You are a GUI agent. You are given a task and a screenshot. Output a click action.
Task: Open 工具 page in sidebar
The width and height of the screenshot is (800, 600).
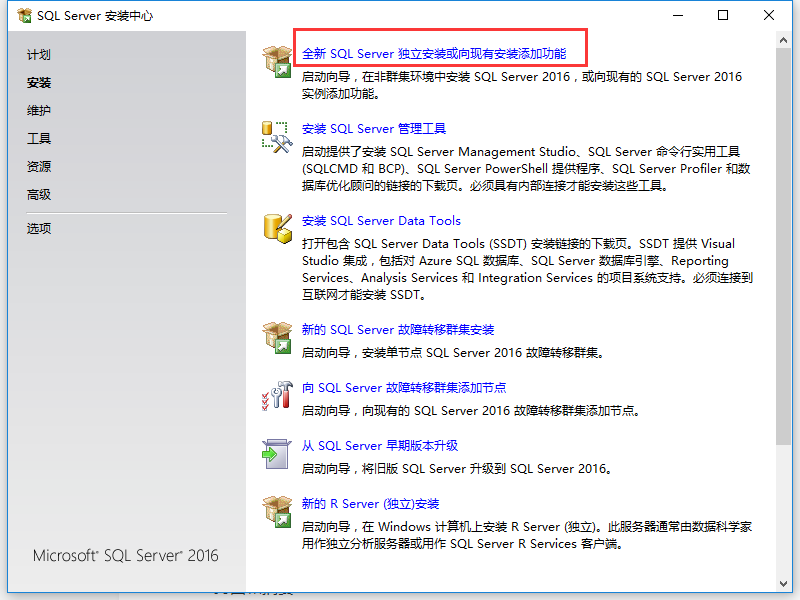click(x=39, y=138)
